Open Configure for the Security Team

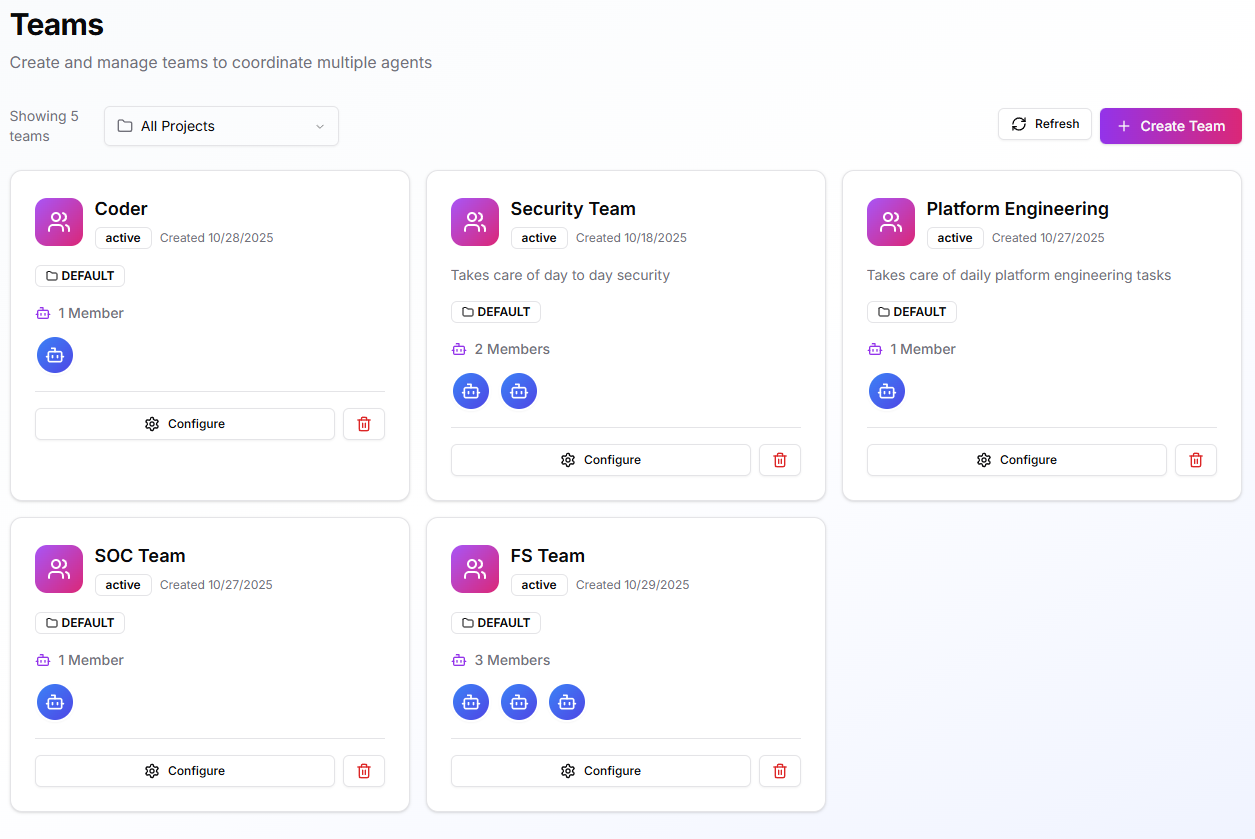[600, 460]
